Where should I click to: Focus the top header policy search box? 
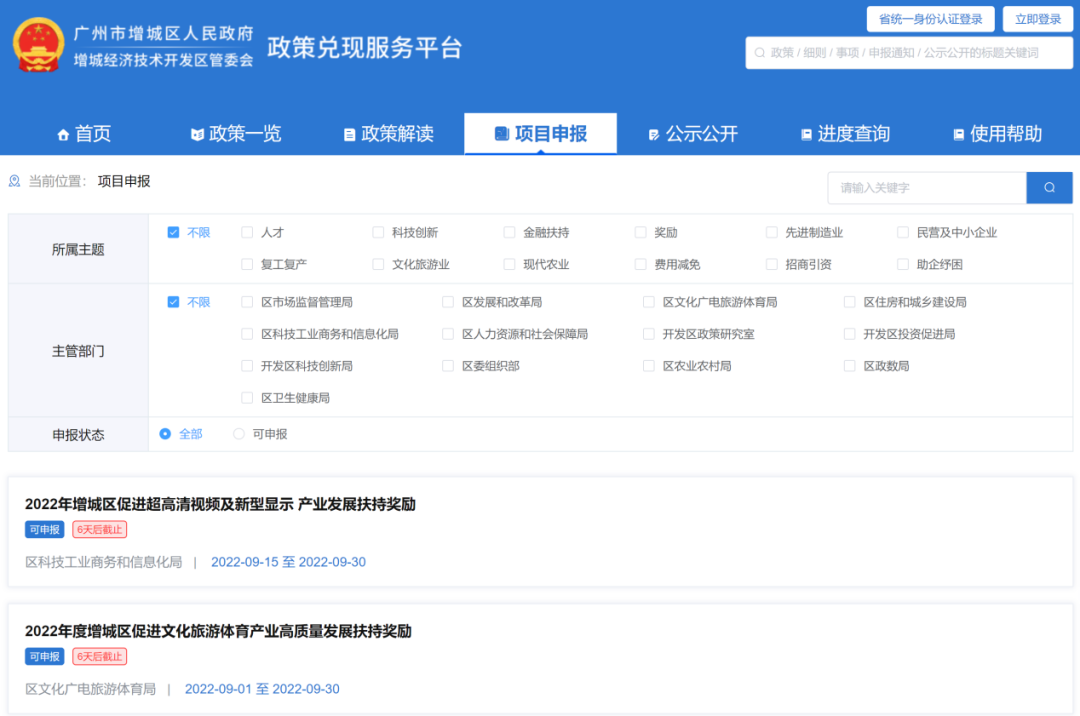(910, 53)
